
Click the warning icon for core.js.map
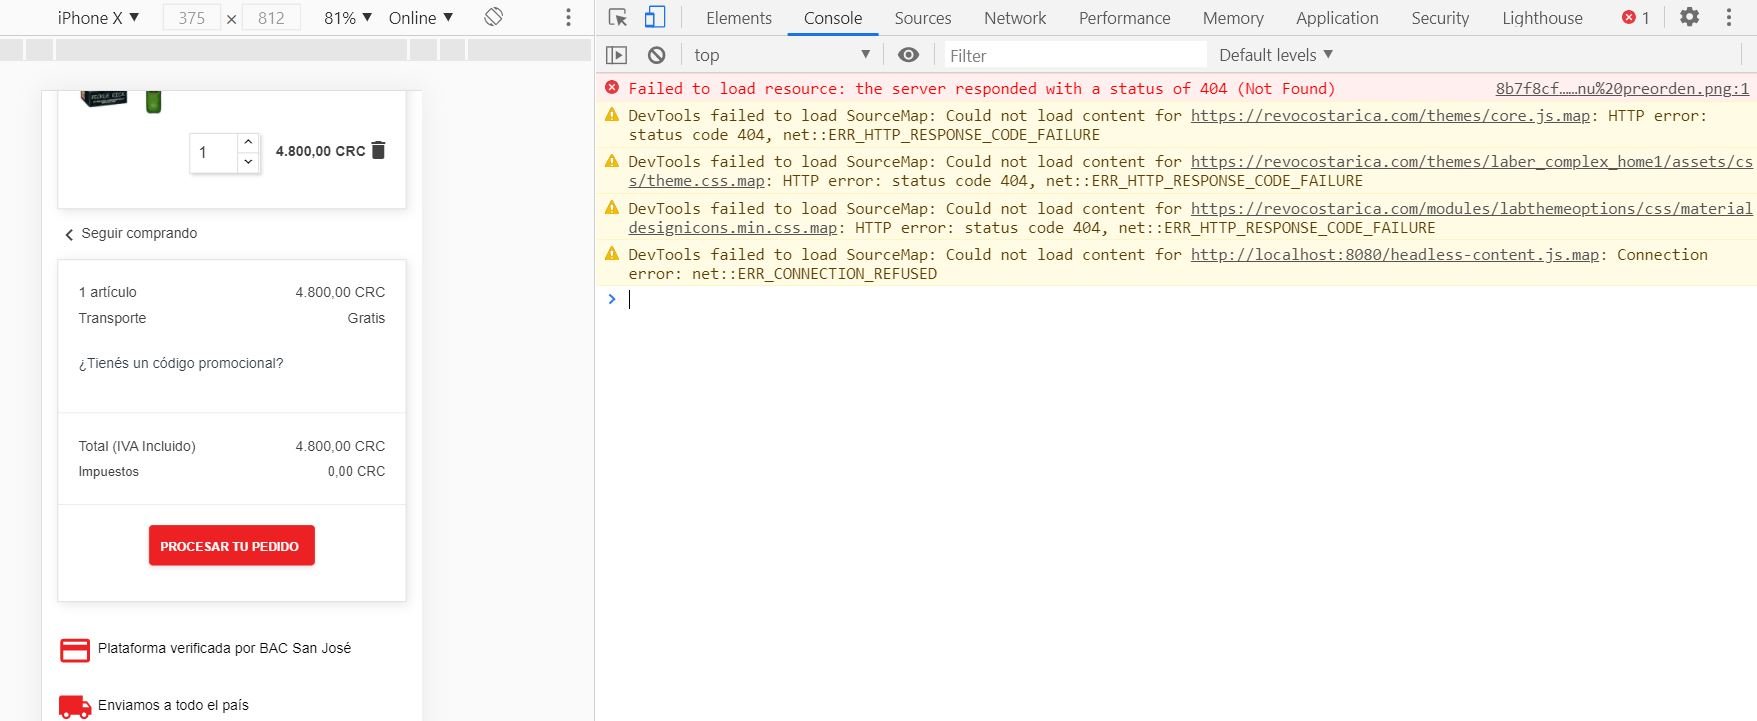click(x=612, y=115)
